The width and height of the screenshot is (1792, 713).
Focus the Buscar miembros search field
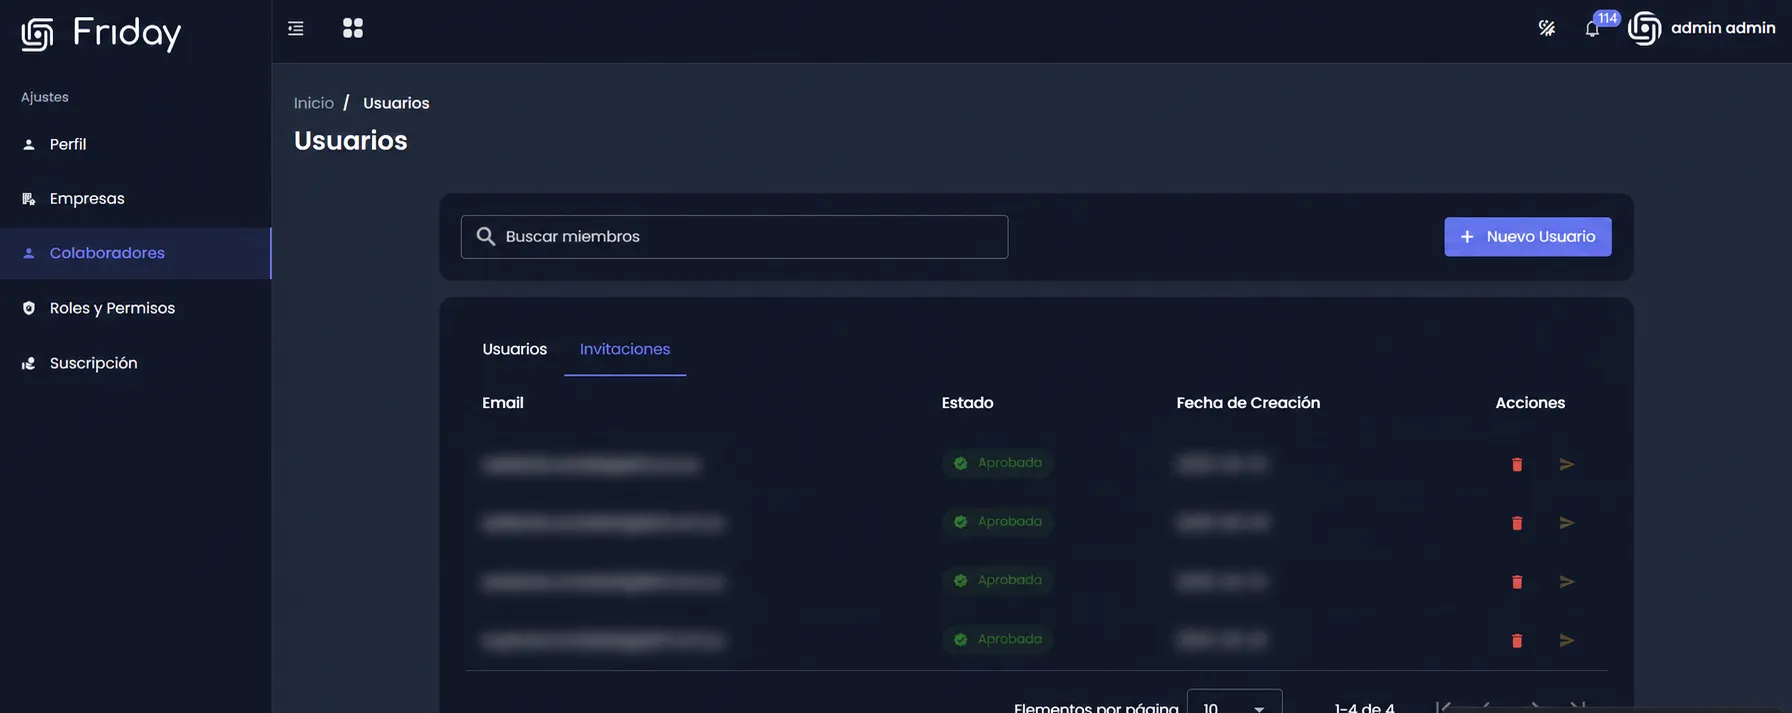734,237
